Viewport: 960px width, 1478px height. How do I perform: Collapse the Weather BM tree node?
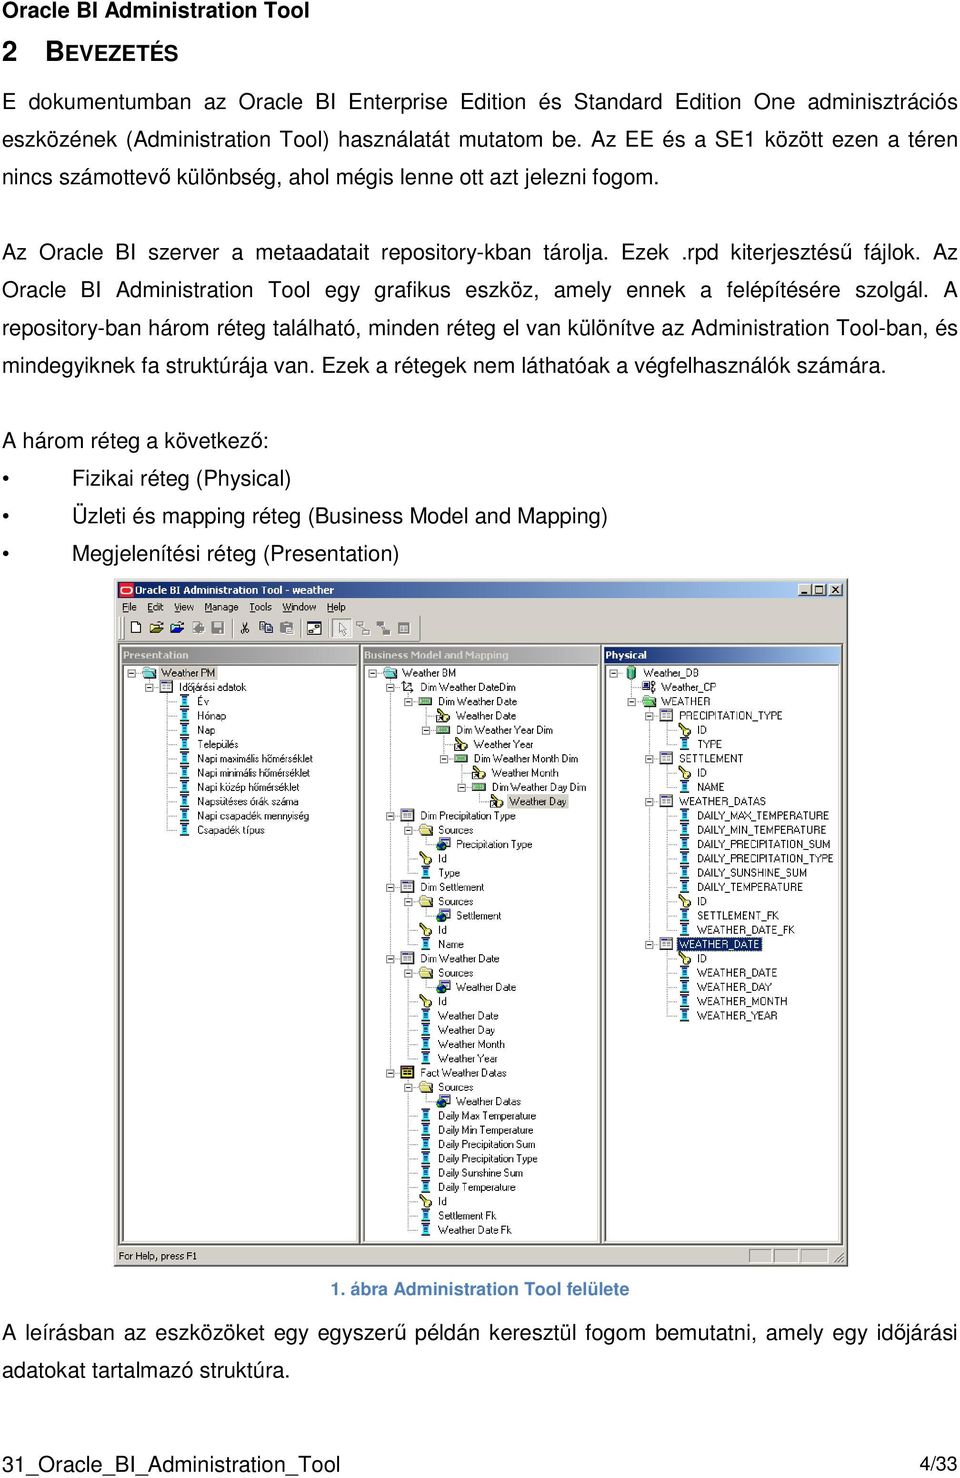point(372,673)
